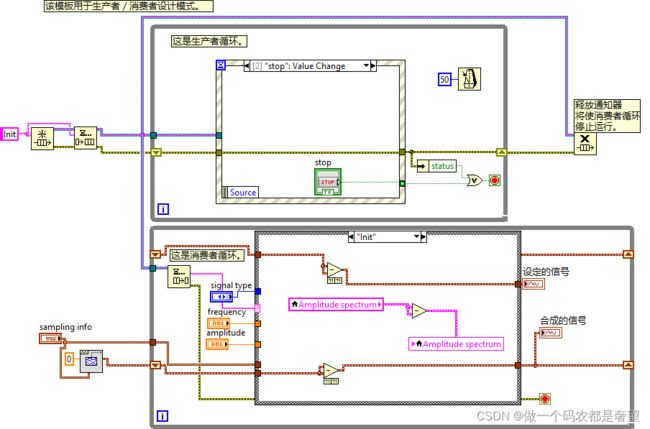Image resolution: width=650 pixels, height=429 pixels.
Task: Select the waveform build node beside constant 0
Action: click(91, 361)
